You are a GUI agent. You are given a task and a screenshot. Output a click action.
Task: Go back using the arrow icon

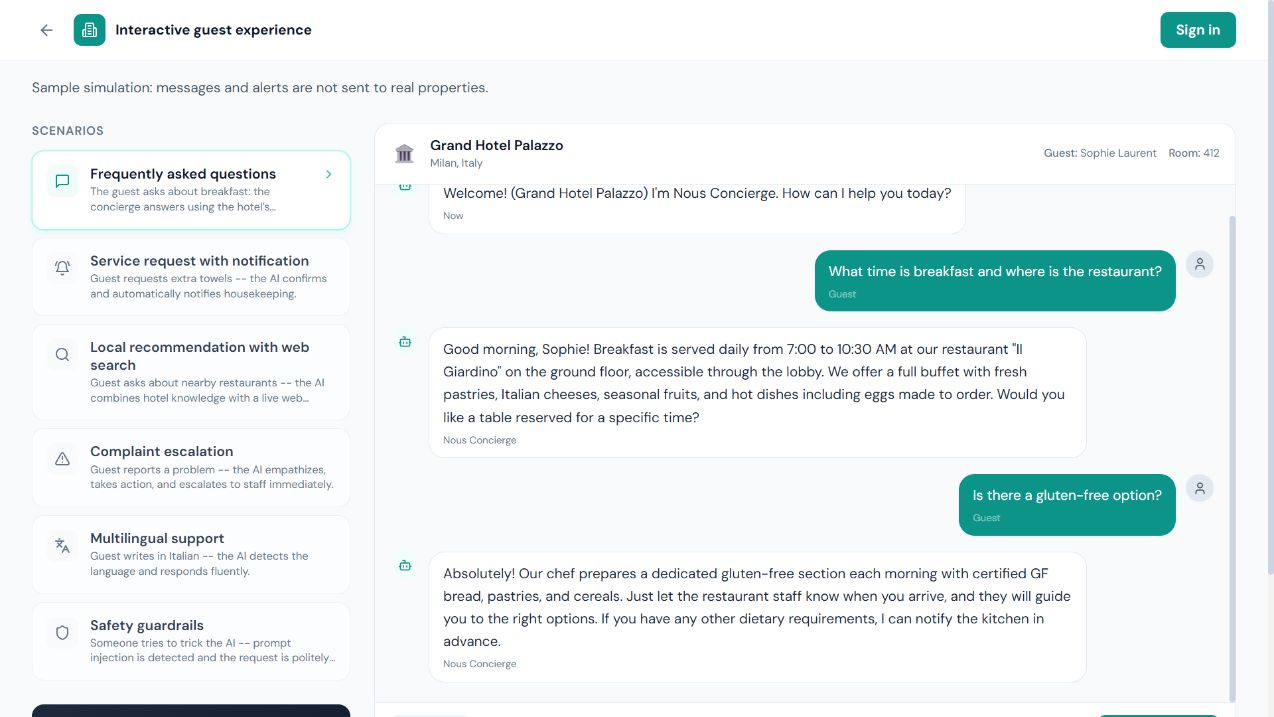pyautogui.click(x=46, y=30)
